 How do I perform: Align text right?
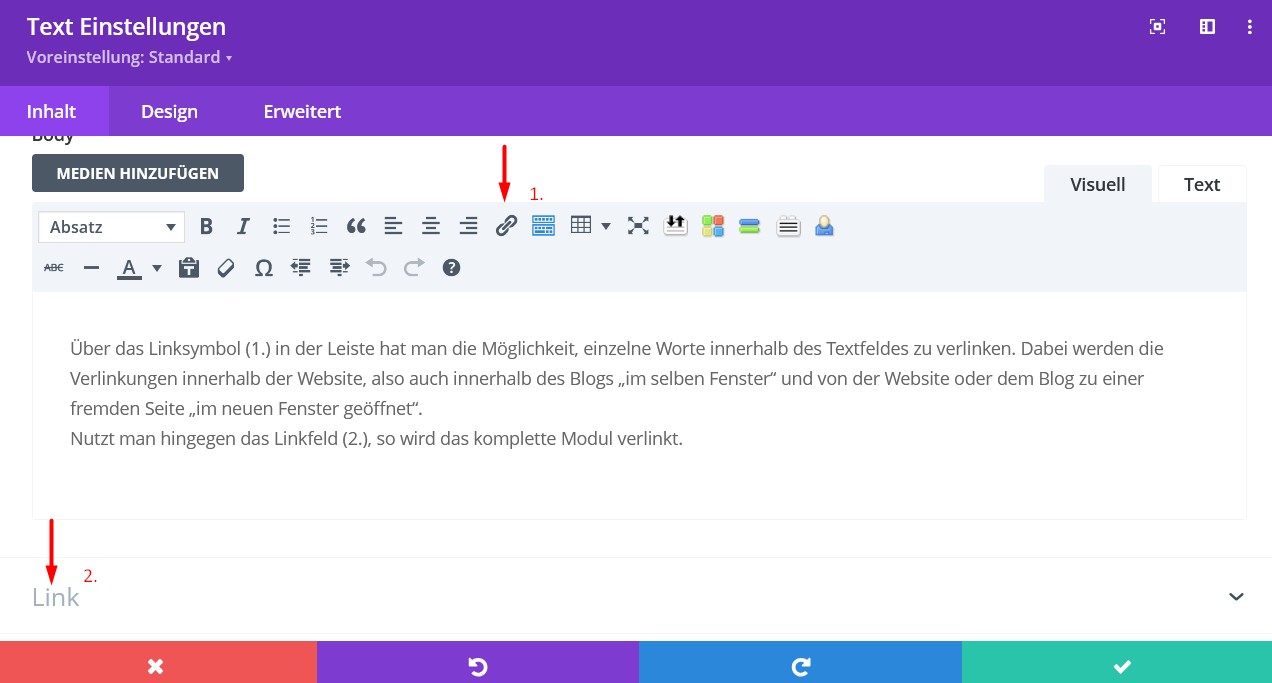(x=468, y=226)
